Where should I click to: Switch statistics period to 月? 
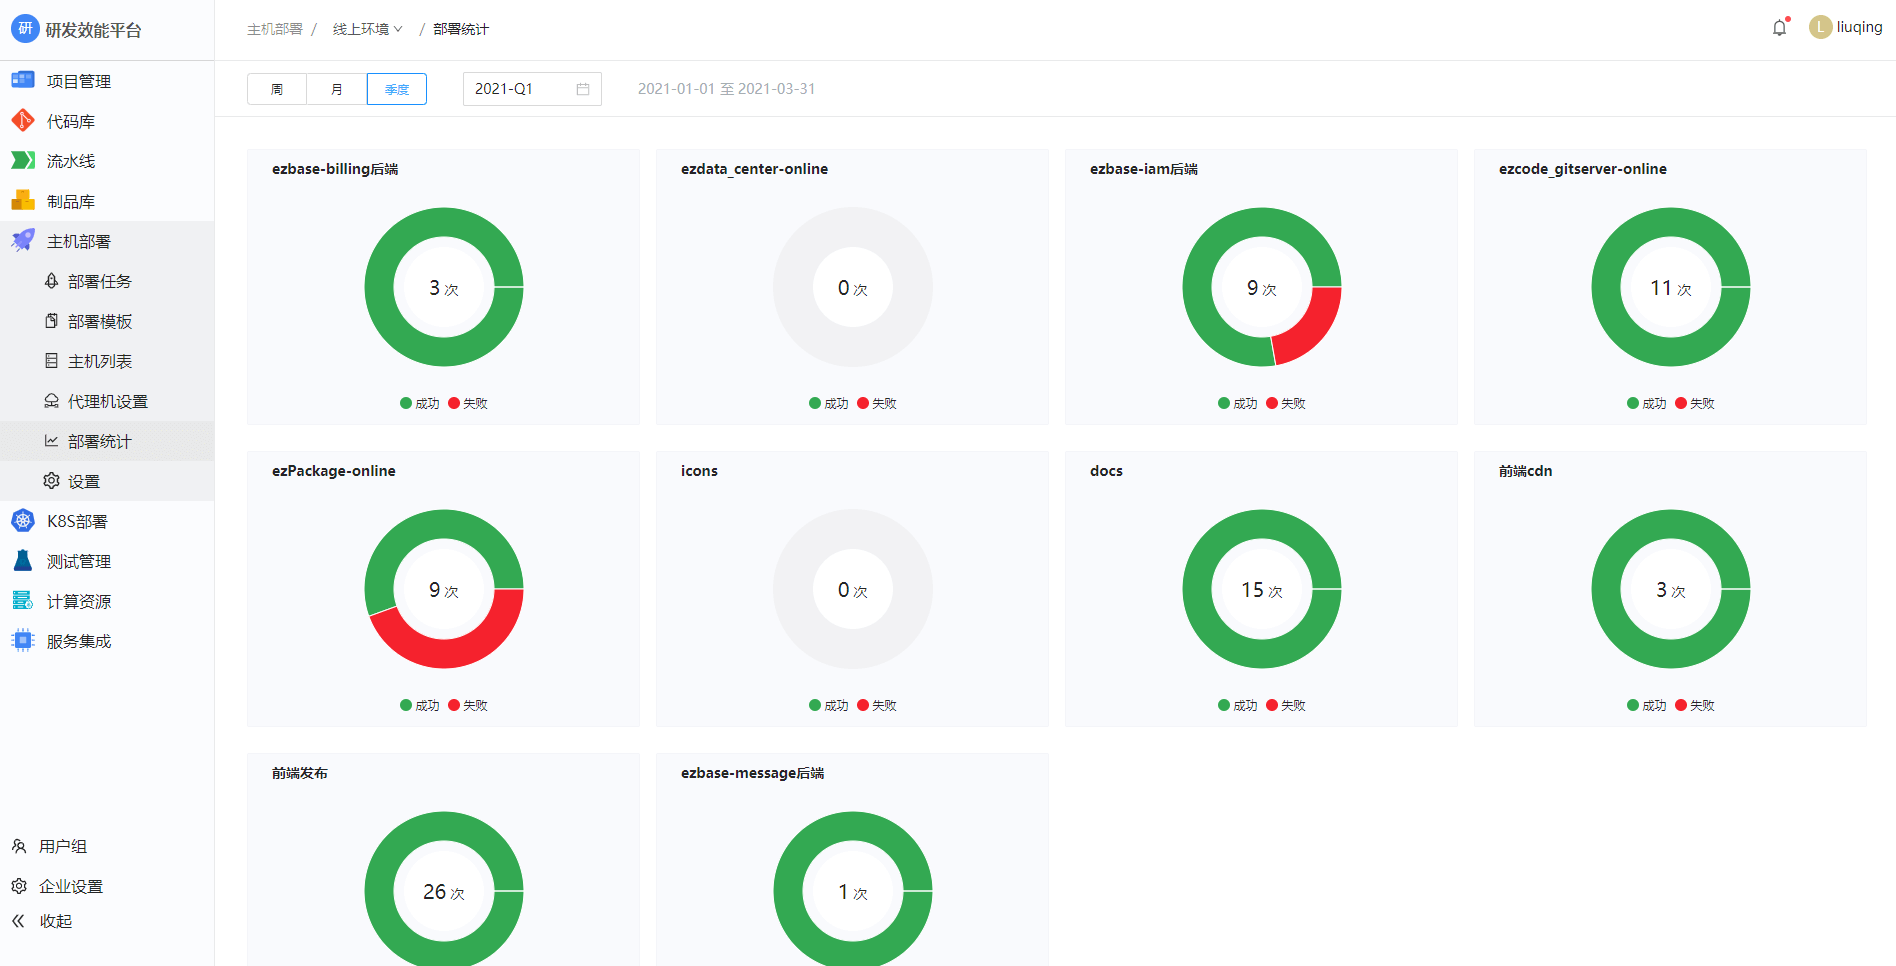(x=337, y=89)
